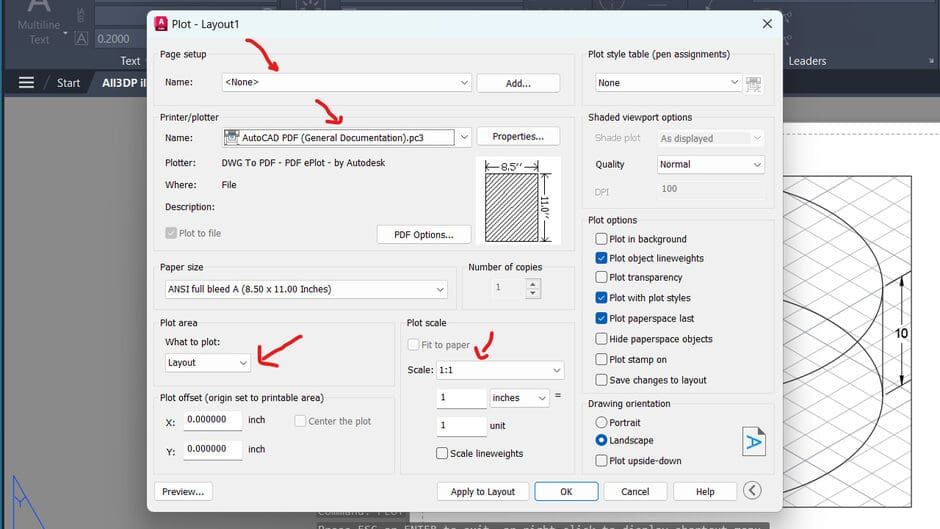Open Help for Plot dialog
Screen dimensions: 940x529
[705, 491]
